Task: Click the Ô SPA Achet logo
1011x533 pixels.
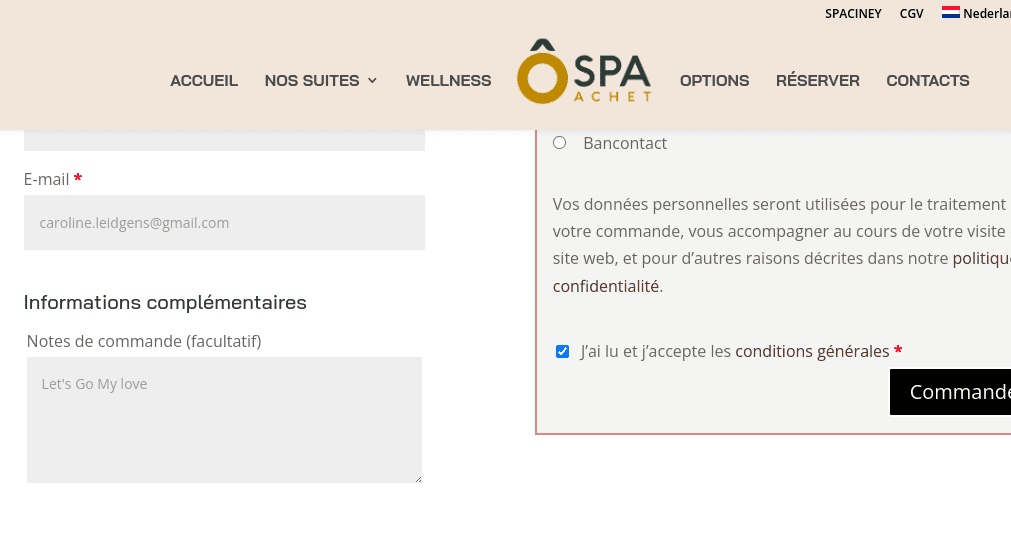Action: click(x=584, y=72)
